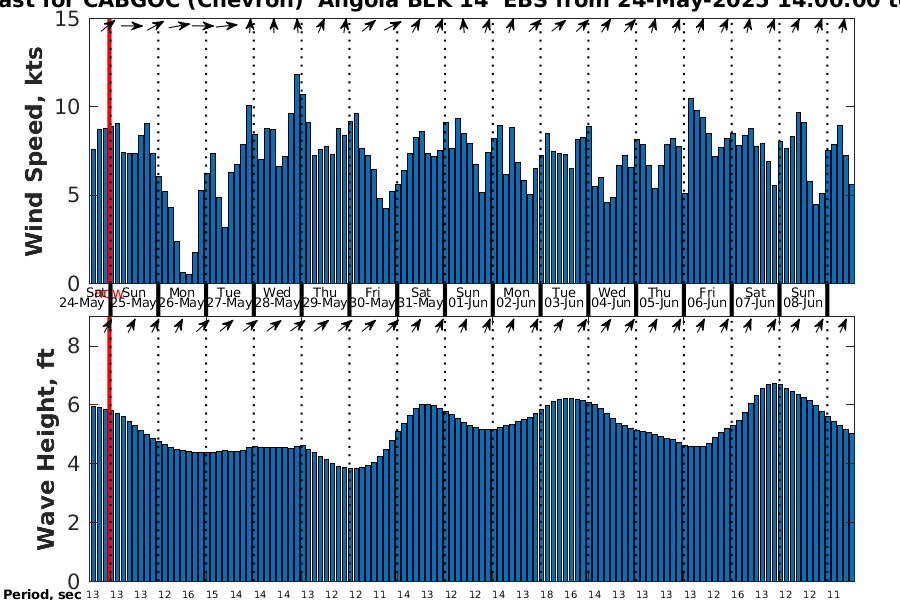
Task: Click the red now-line in wave height chart
Action: 109,449
